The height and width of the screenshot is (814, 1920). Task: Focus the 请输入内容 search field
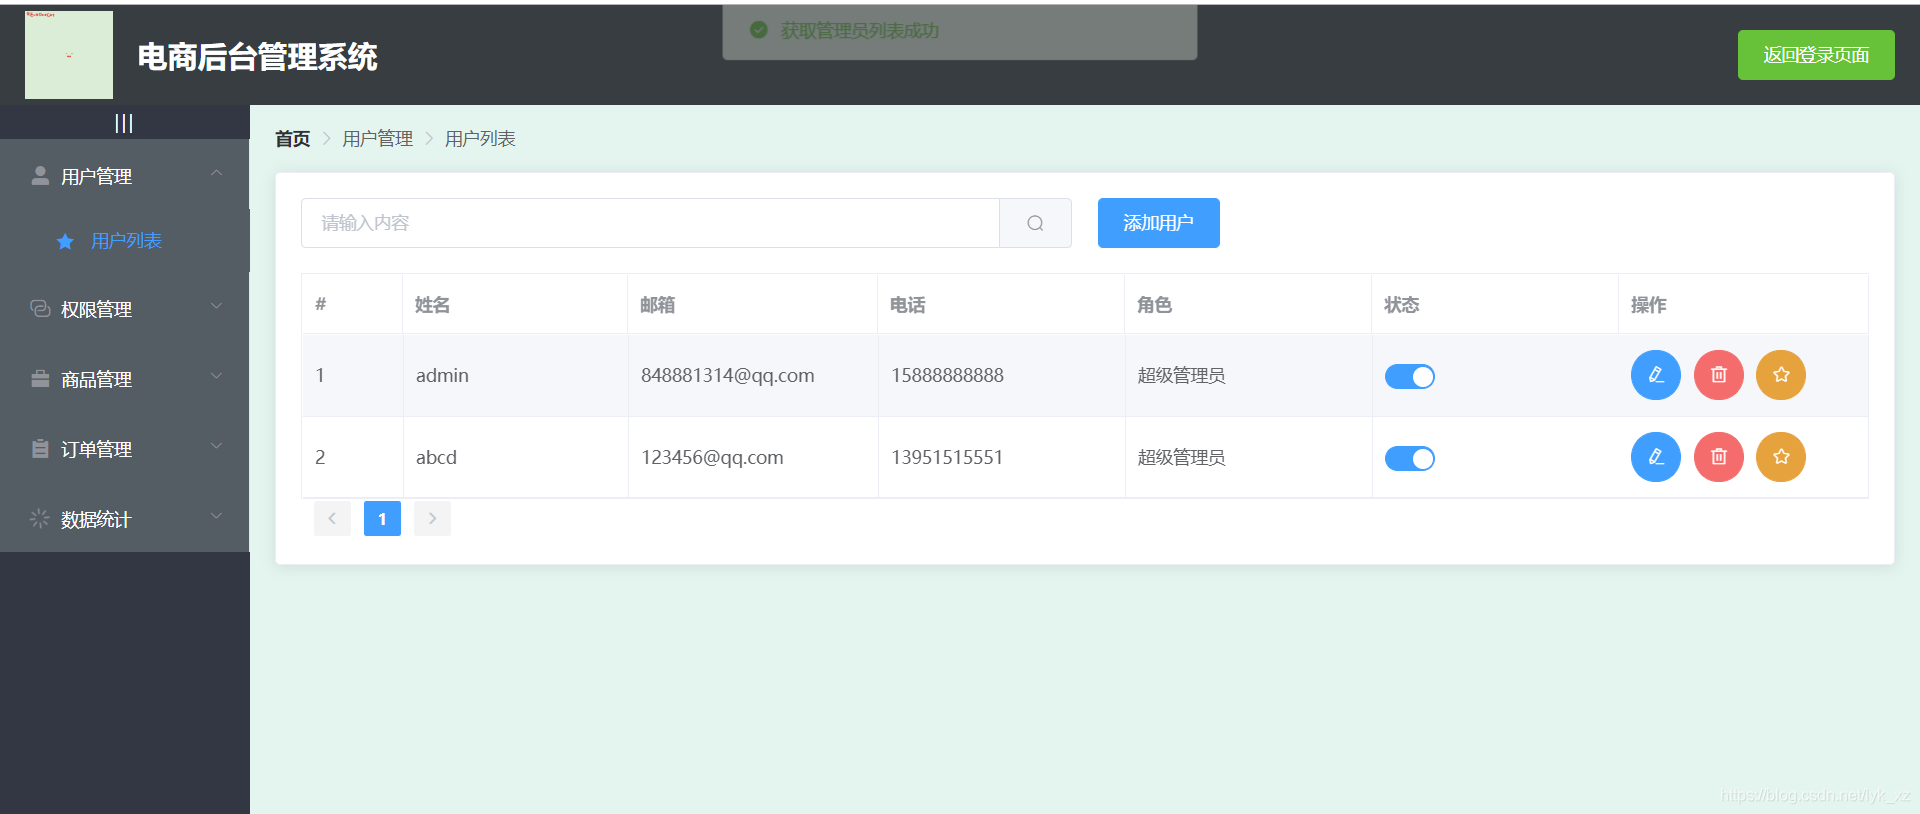[650, 223]
